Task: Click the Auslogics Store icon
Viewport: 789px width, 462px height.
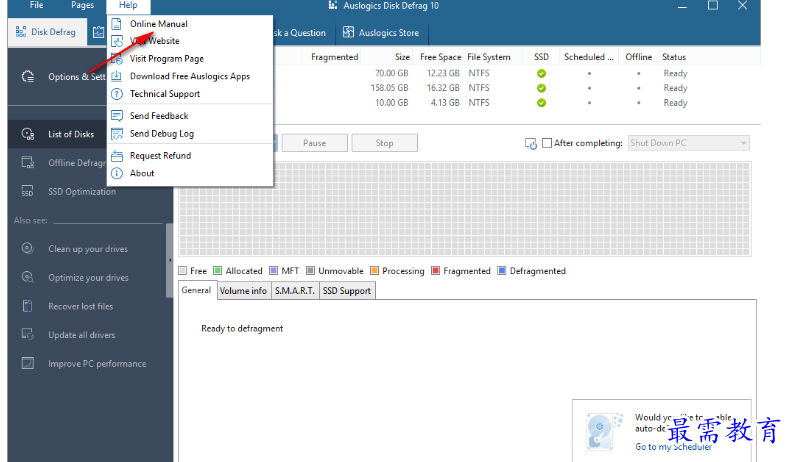Action: 348,32
